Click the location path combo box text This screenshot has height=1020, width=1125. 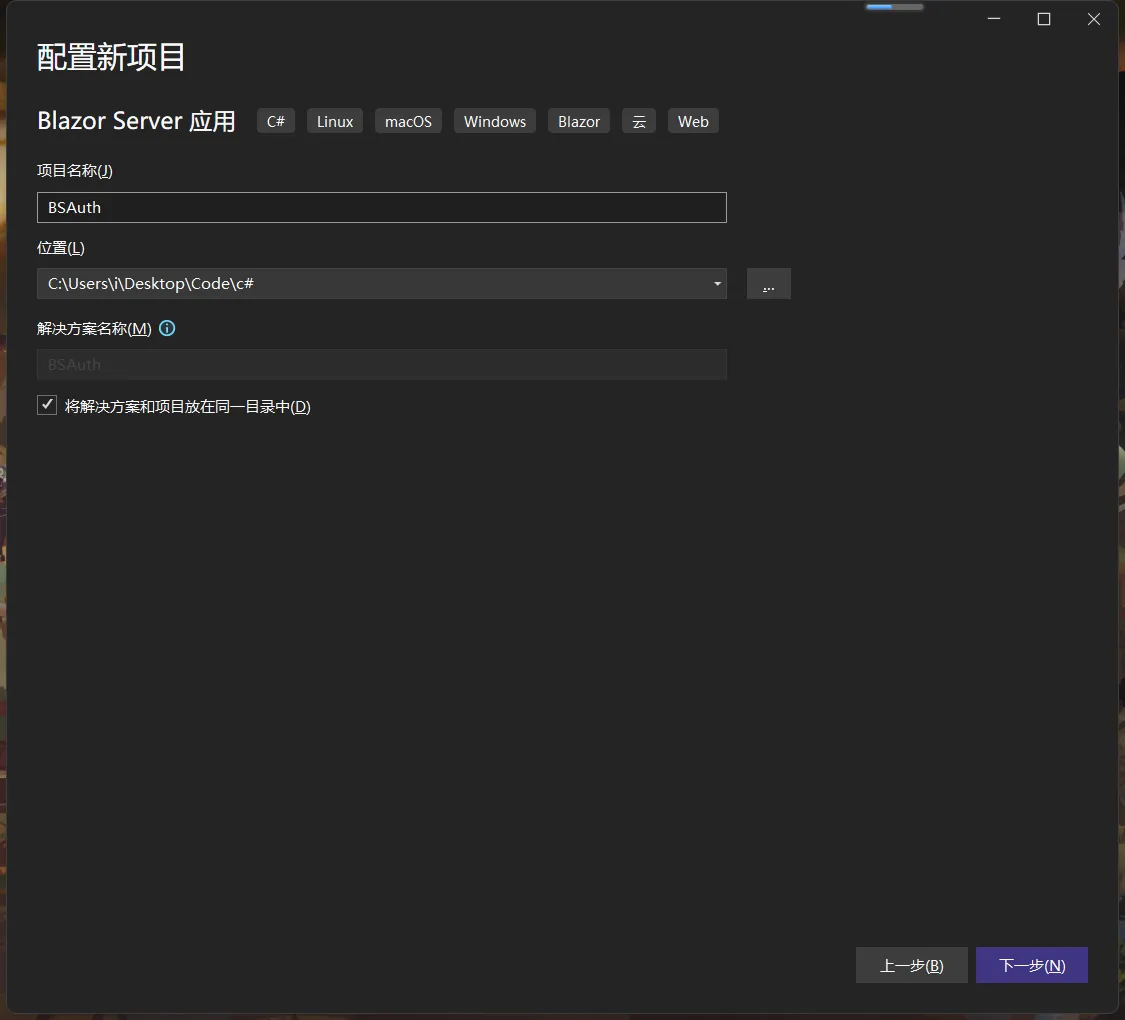click(370, 284)
